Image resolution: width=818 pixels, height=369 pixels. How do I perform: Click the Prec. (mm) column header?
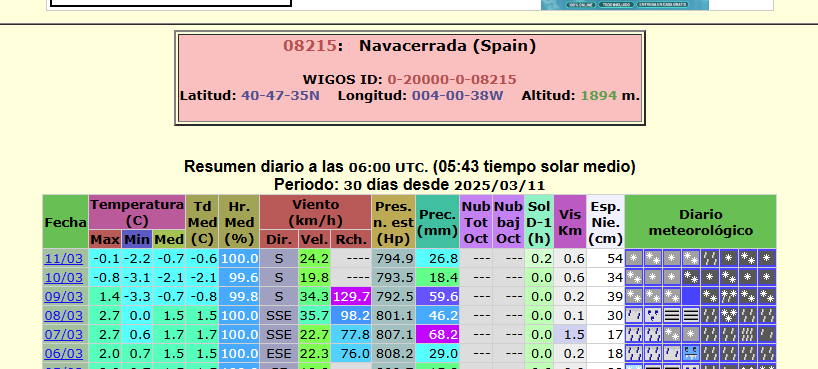pyautogui.click(x=438, y=222)
